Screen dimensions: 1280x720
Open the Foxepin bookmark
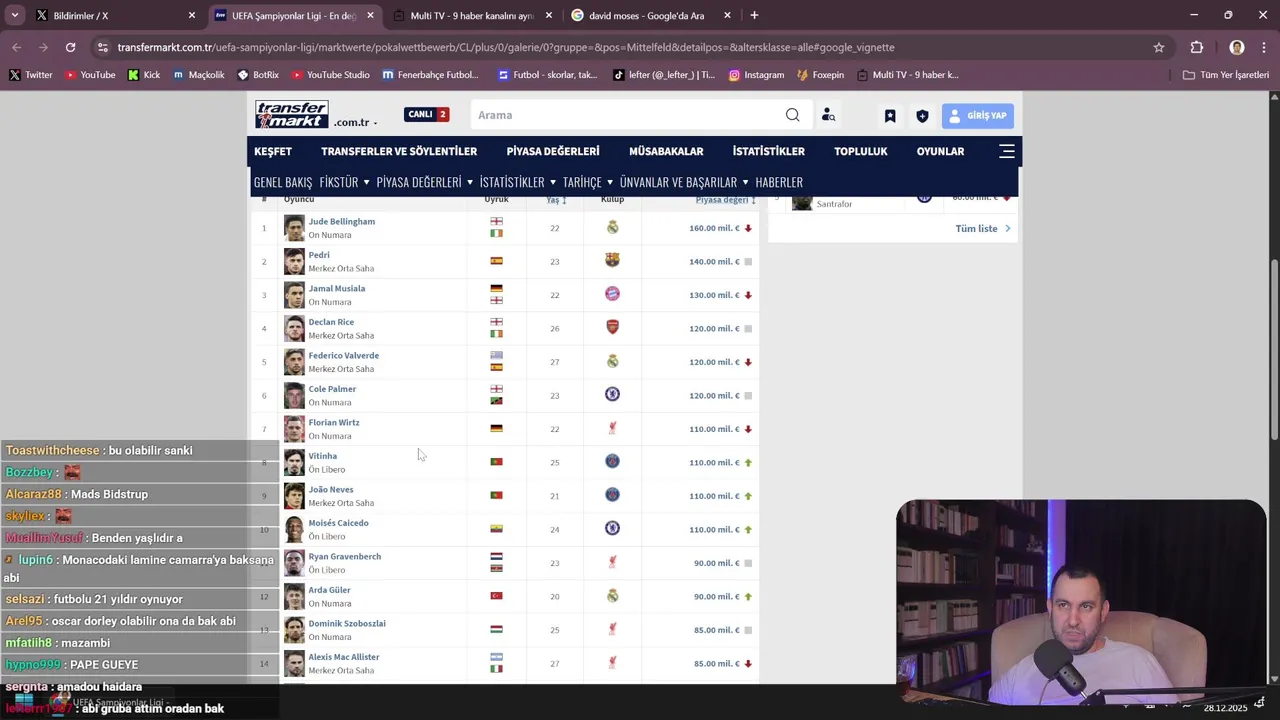pyautogui.click(x=820, y=75)
